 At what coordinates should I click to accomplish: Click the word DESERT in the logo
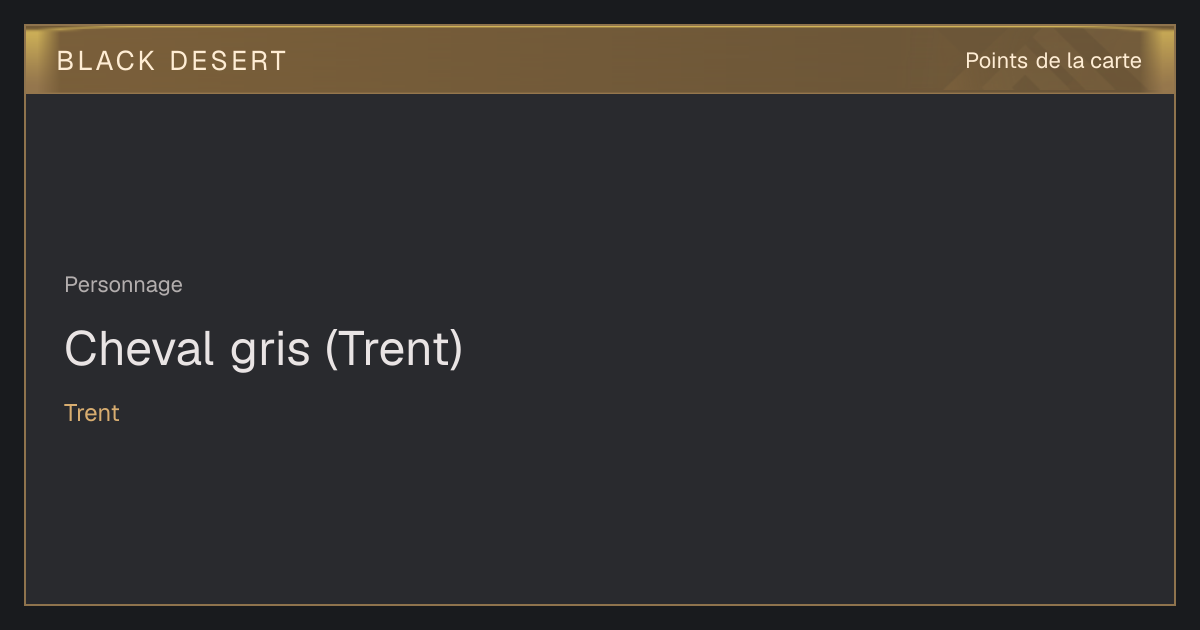click(x=228, y=61)
